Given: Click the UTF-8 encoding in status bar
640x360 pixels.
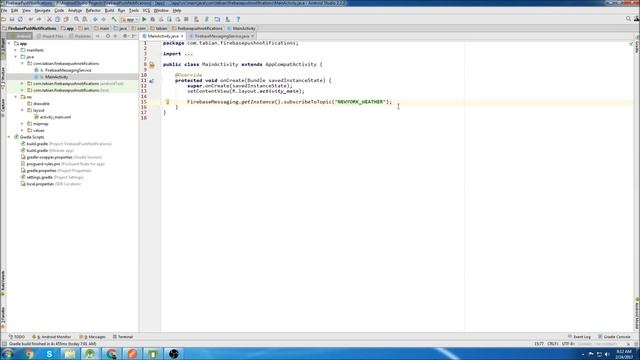Looking at the screenshot, I should click(568, 344).
